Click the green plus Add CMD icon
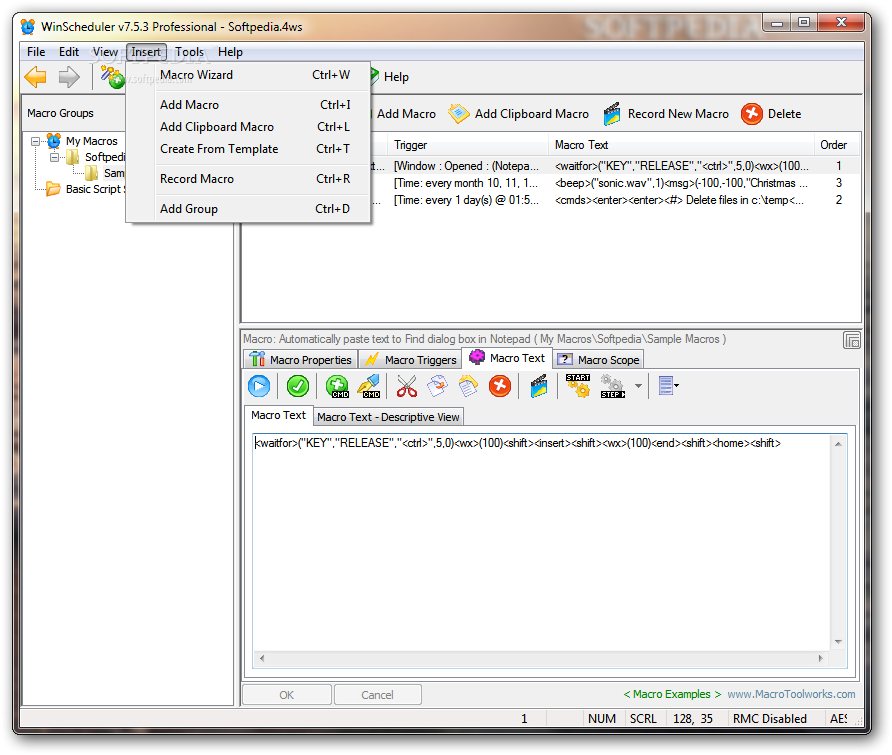Viewport: 892px width, 755px height. [337, 386]
